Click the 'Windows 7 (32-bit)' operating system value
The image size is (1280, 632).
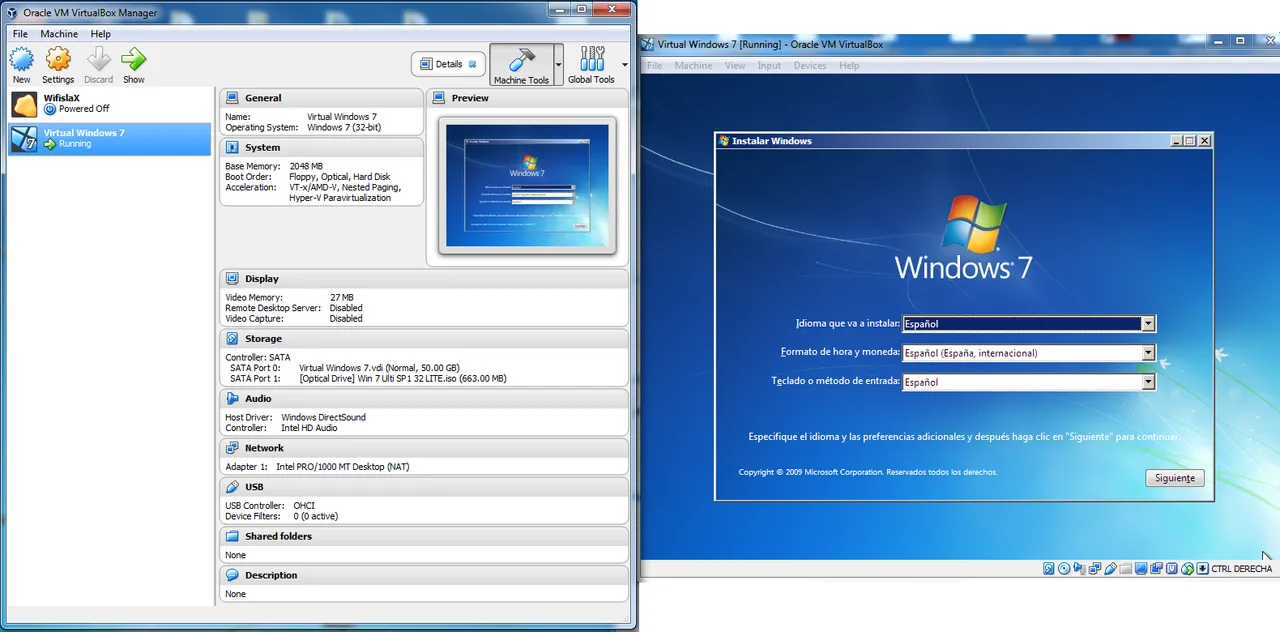pos(343,127)
